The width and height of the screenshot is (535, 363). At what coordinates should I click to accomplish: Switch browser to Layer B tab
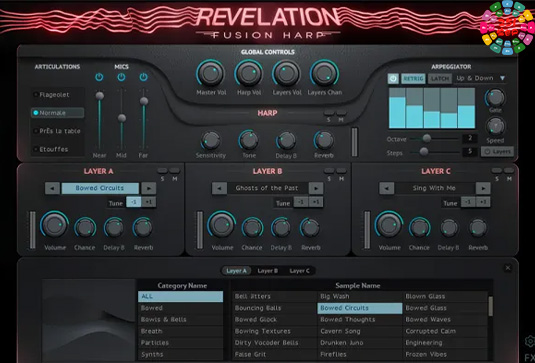pyautogui.click(x=268, y=271)
